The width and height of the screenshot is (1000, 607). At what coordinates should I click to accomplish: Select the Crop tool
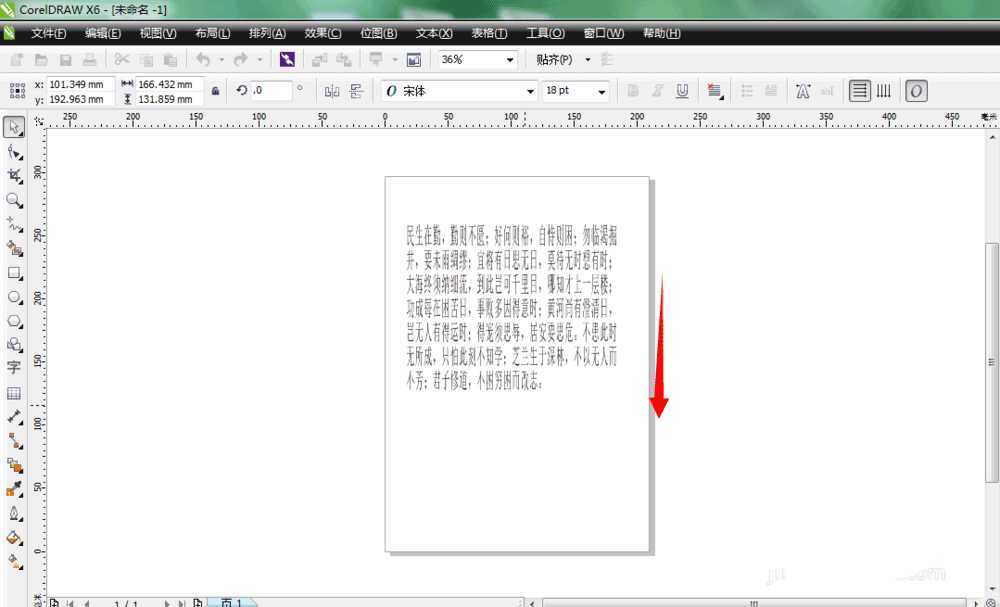click(x=14, y=176)
